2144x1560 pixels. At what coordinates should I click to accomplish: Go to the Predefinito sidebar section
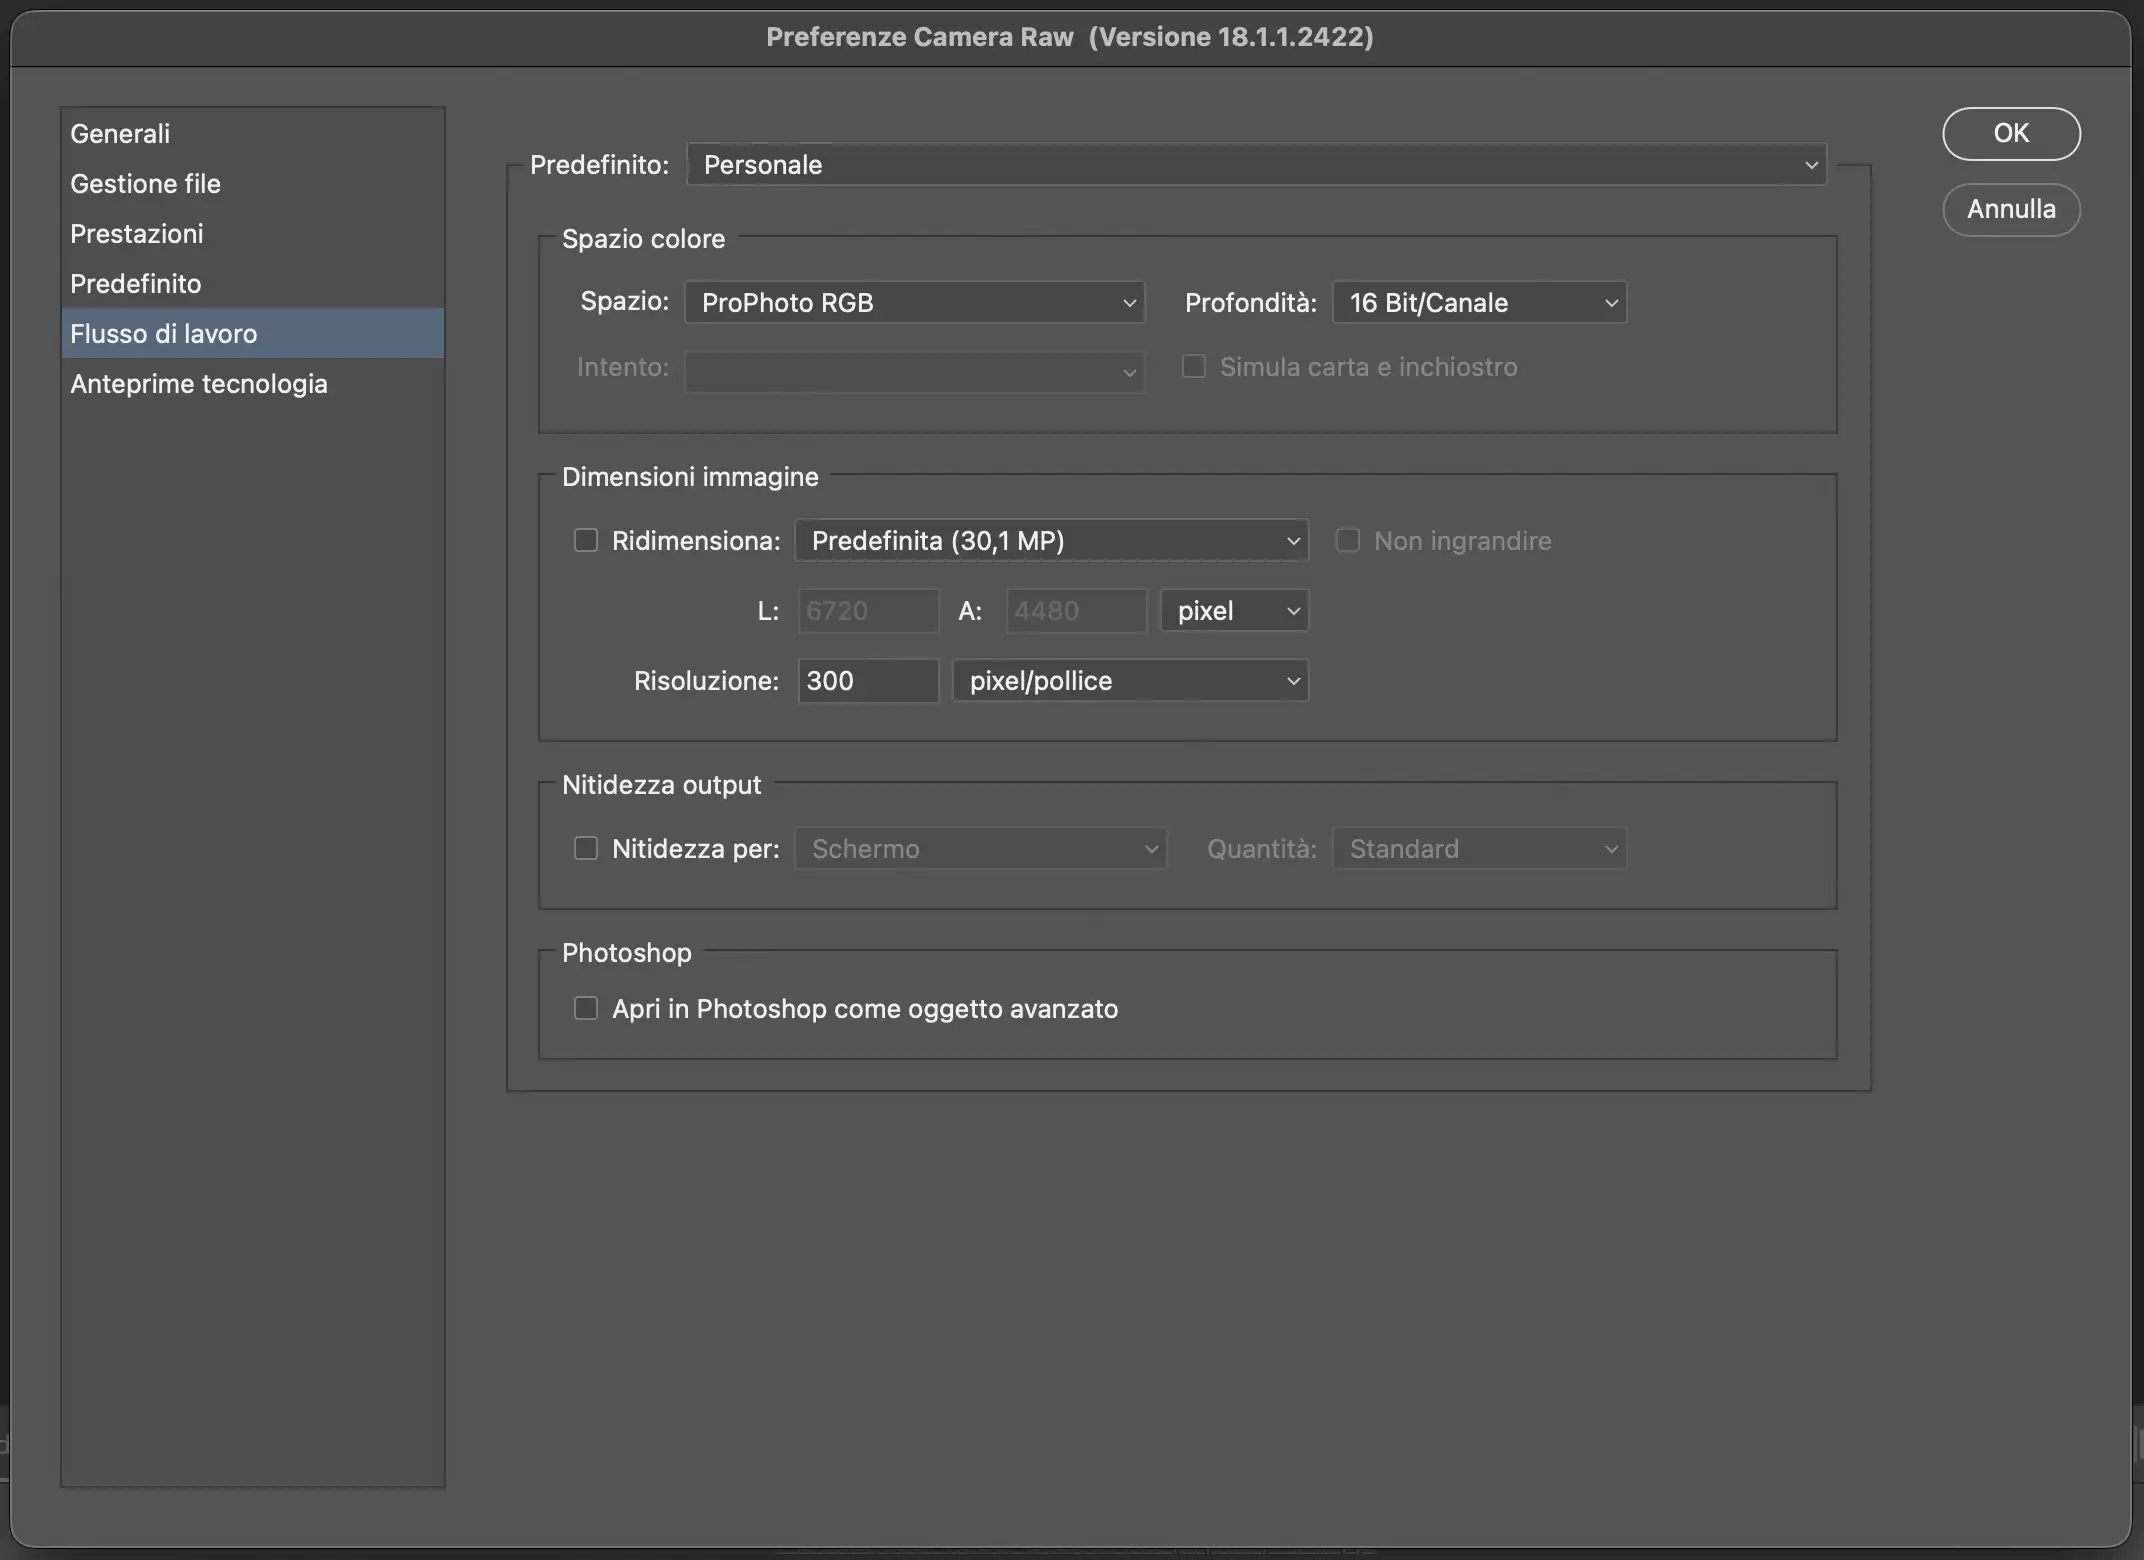click(136, 284)
